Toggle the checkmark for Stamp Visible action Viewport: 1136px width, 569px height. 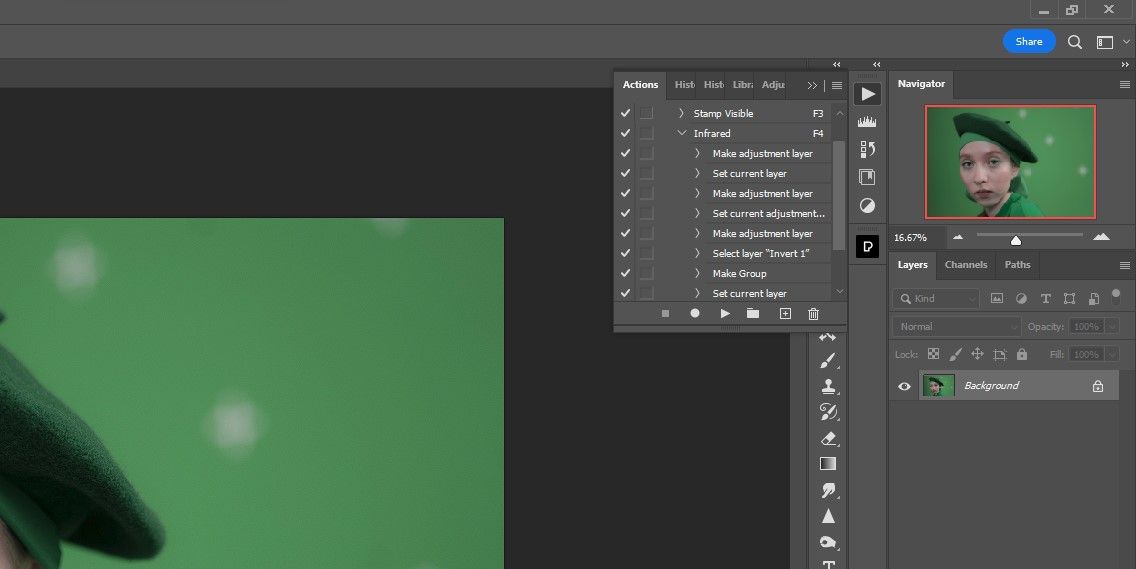click(x=625, y=113)
